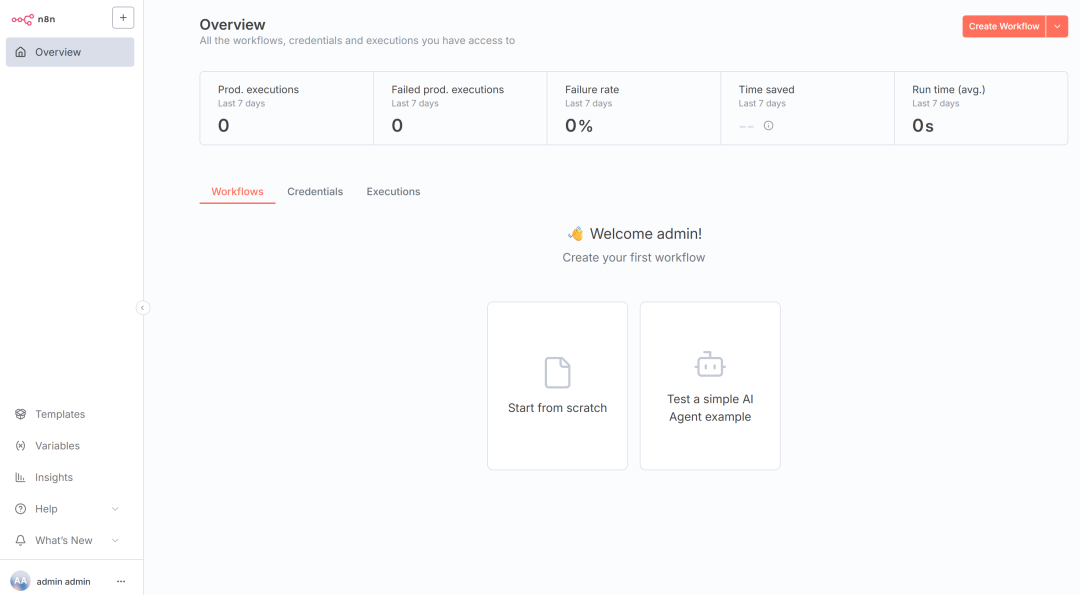Collapse the sidebar with arrow toggle

coord(143,308)
